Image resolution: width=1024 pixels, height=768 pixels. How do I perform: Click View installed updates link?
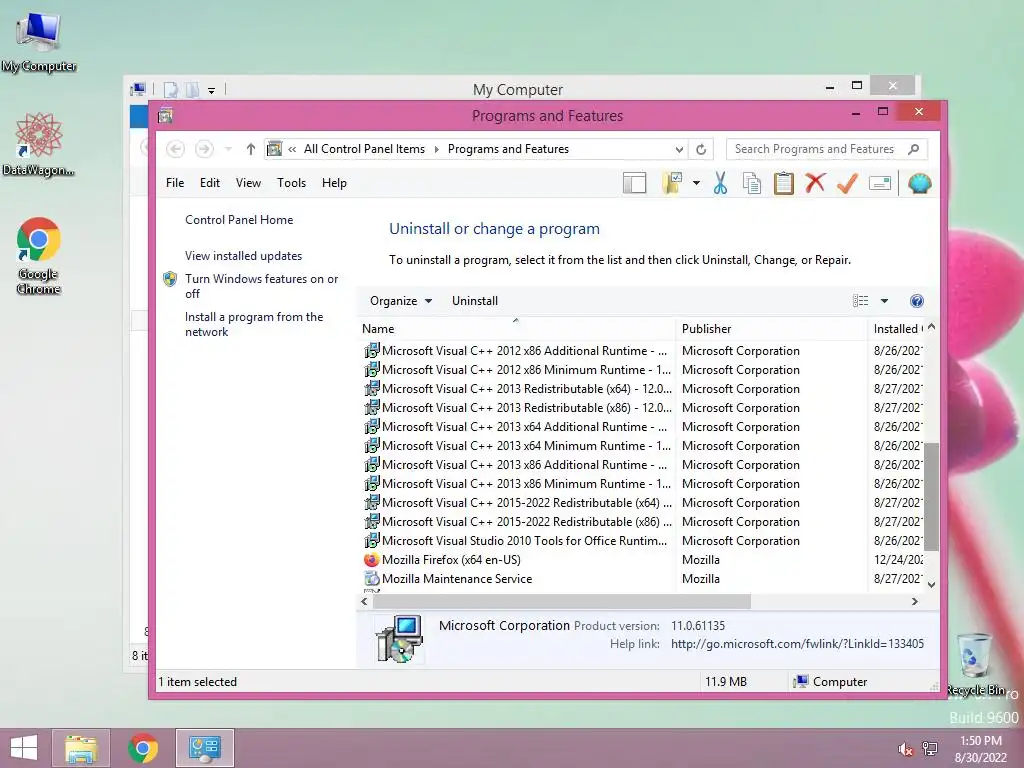point(244,256)
